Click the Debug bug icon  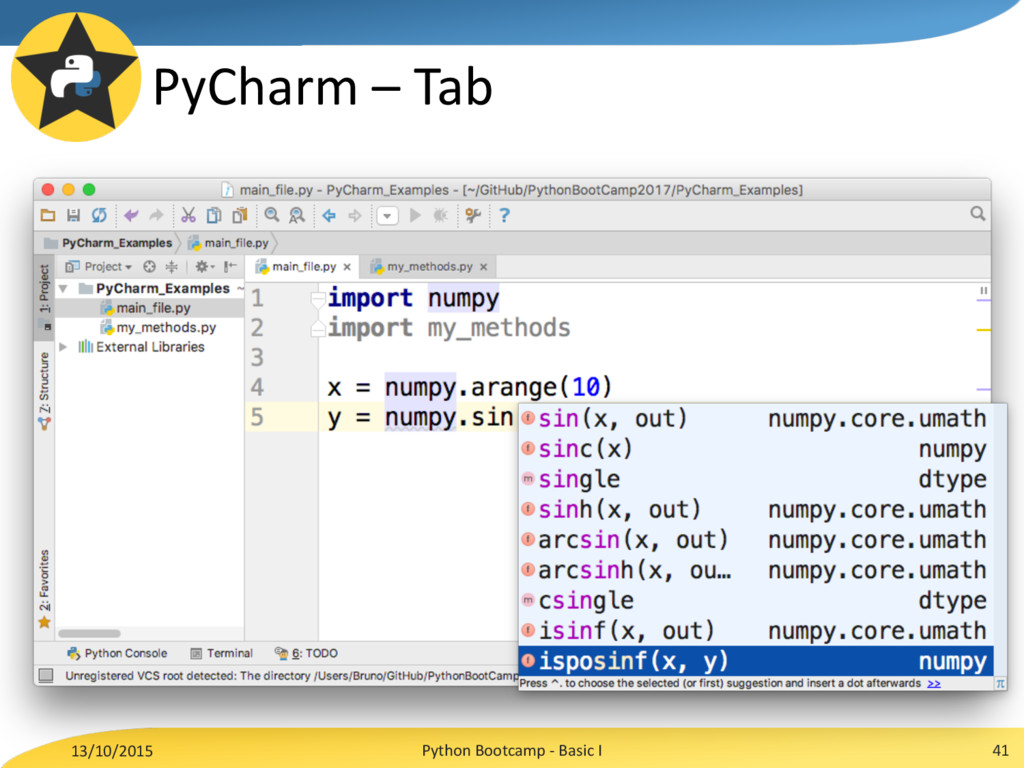[441, 216]
